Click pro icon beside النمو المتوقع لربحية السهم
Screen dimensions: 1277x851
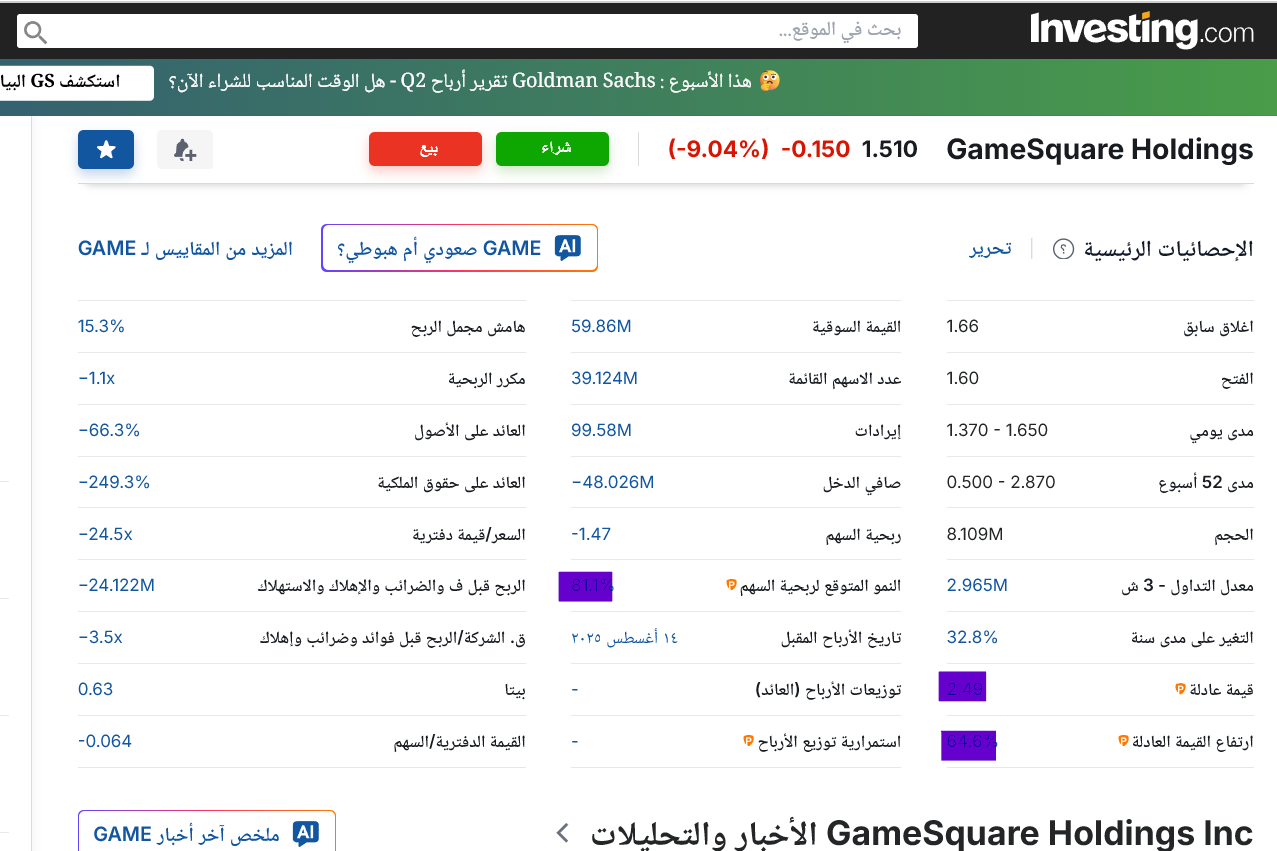[731, 586]
